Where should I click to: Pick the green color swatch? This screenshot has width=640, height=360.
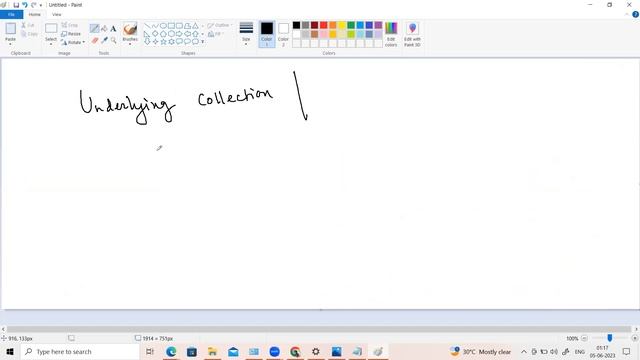(351, 25)
